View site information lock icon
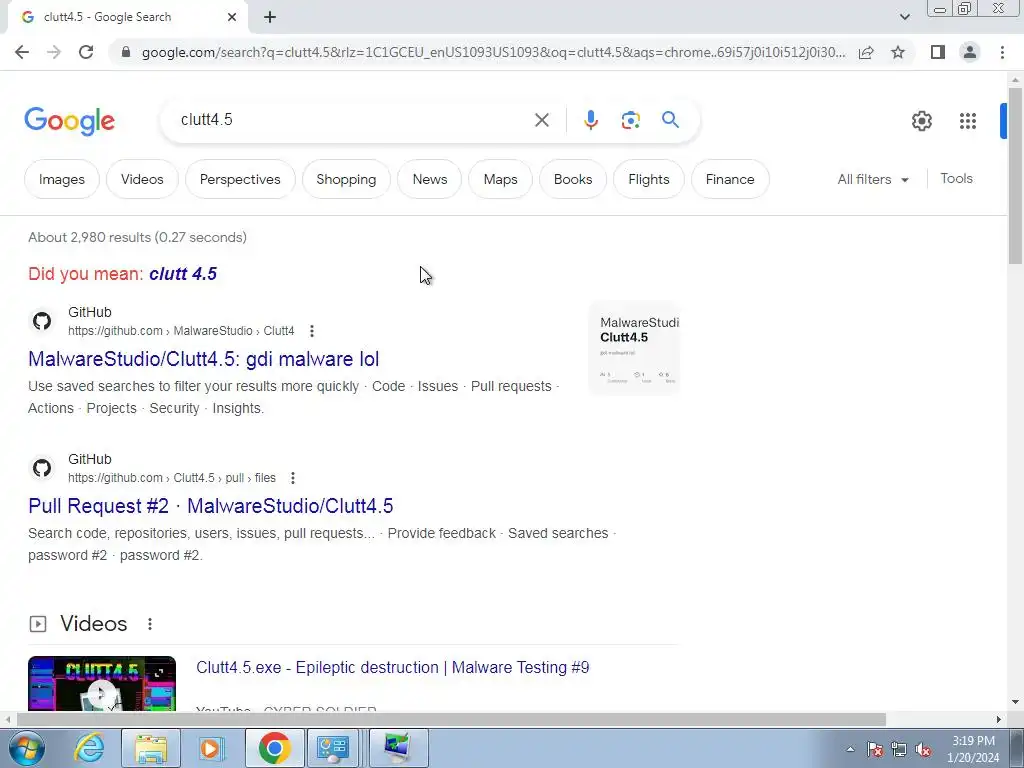1024x768 pixels. (126, 52)
